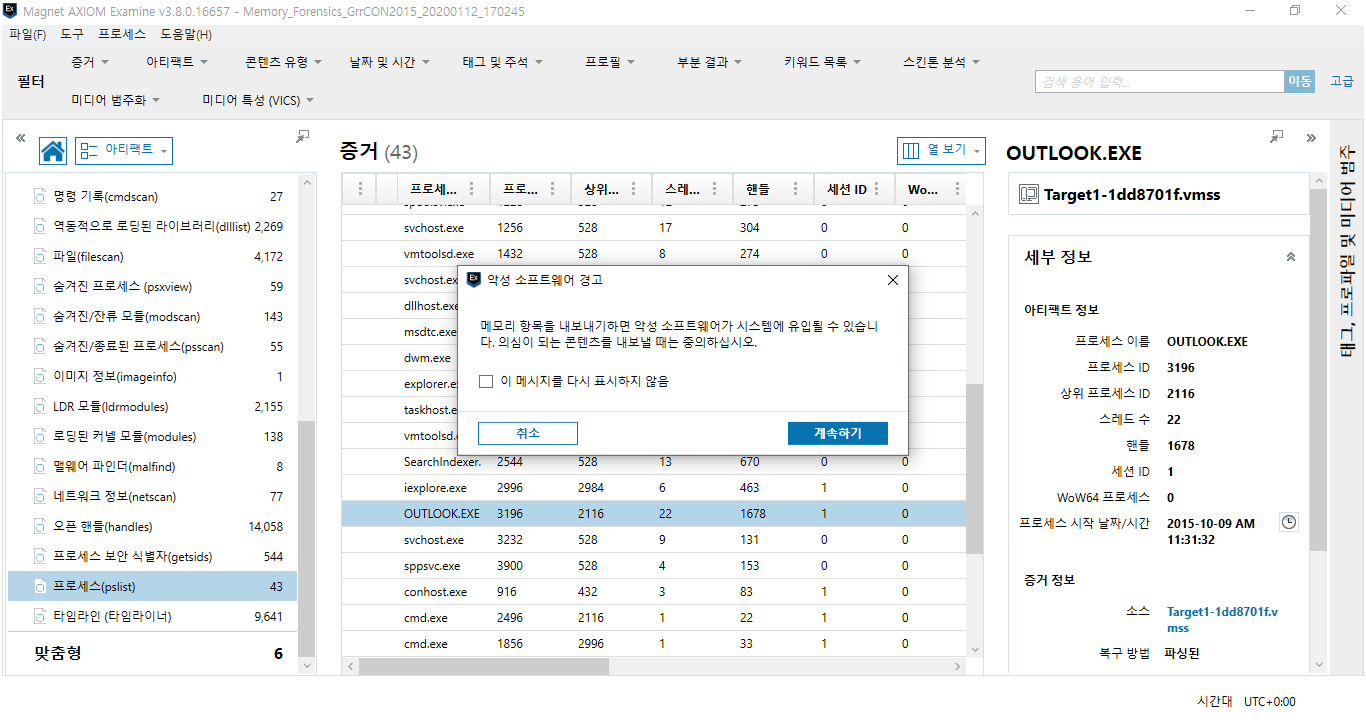Open the 콘텐츠 유형 filter dropdown
Image resolution: width=1366 pixels, height=728 pixels.
(283, 62)
